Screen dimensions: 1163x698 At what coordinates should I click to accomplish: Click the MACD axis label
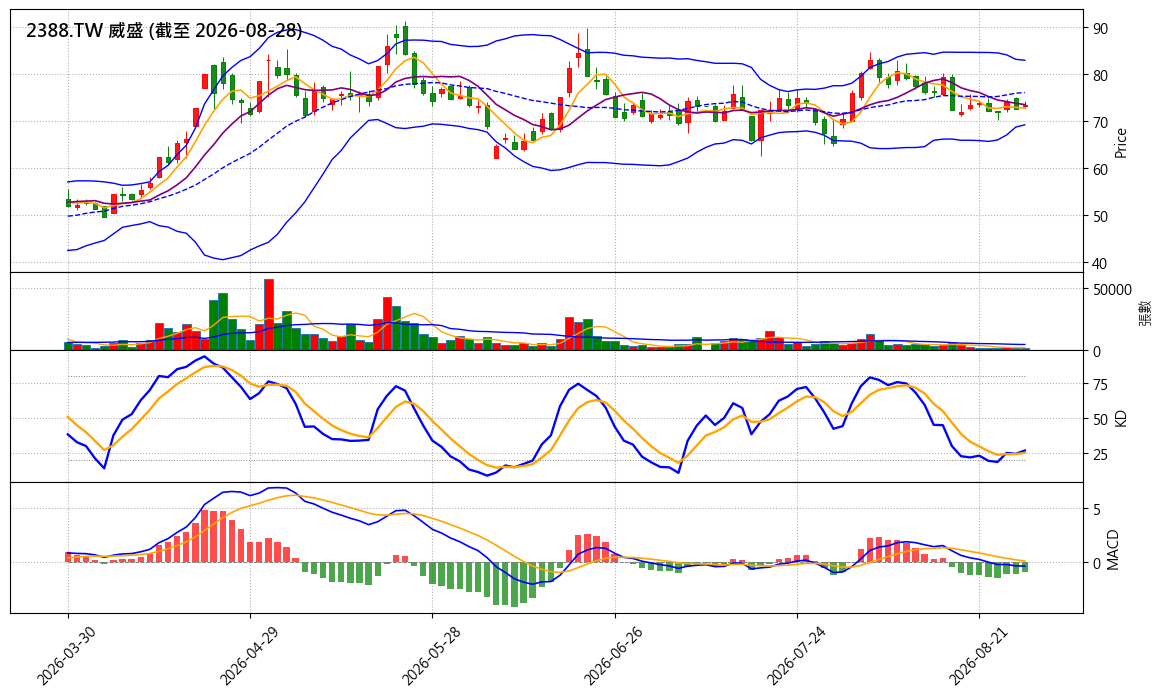click(x=1113, y=550)
